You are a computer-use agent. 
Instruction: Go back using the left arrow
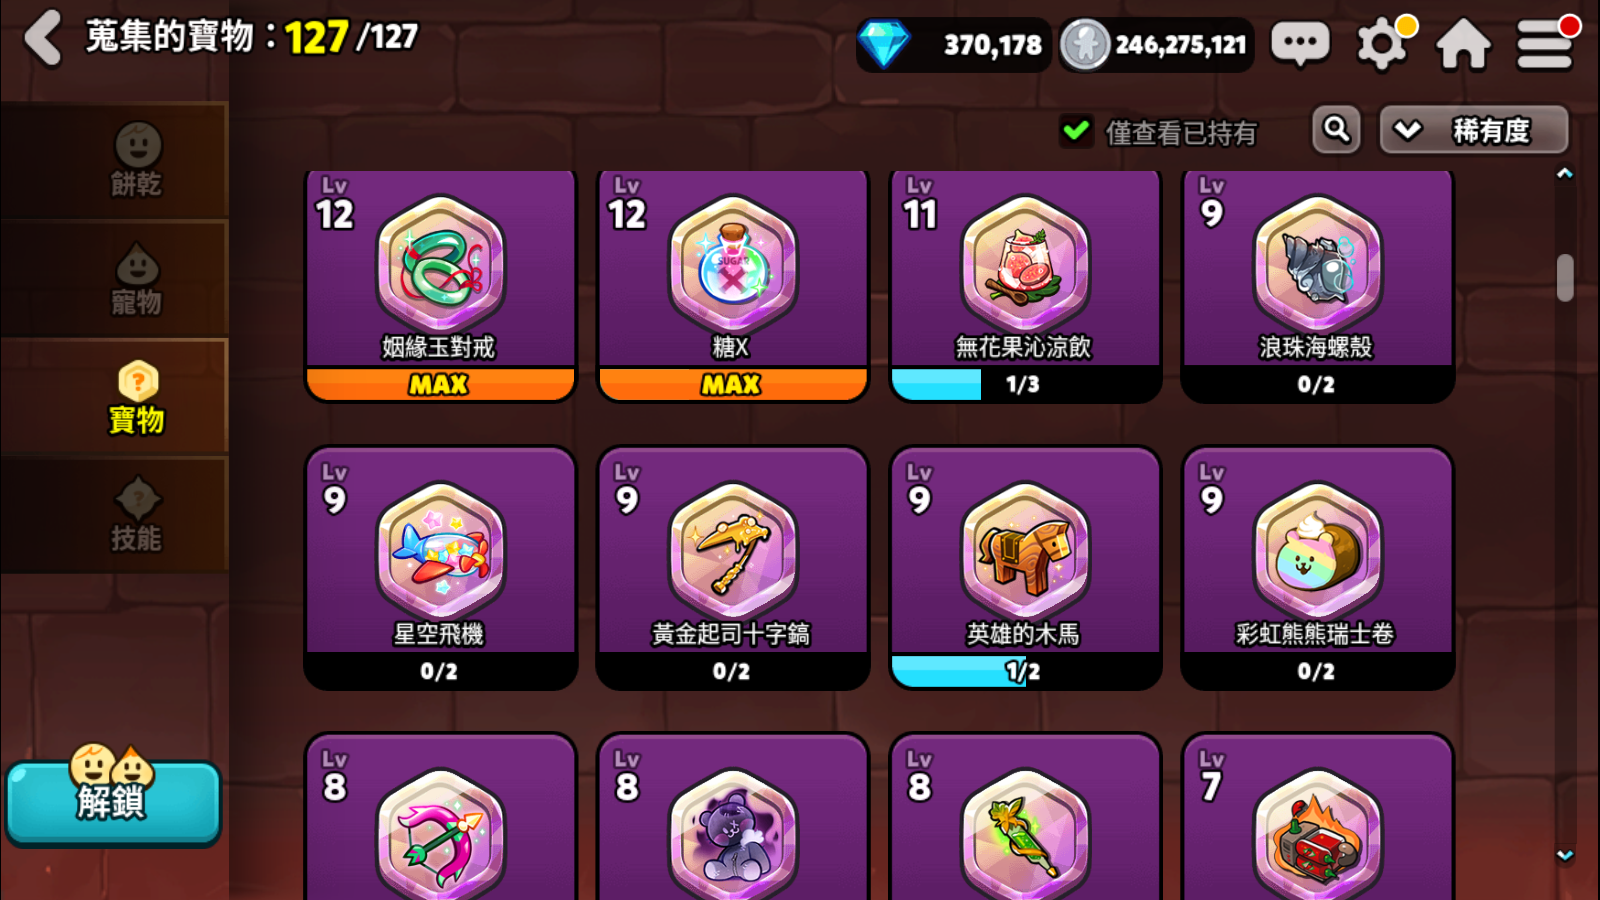(x=43, y=38)
